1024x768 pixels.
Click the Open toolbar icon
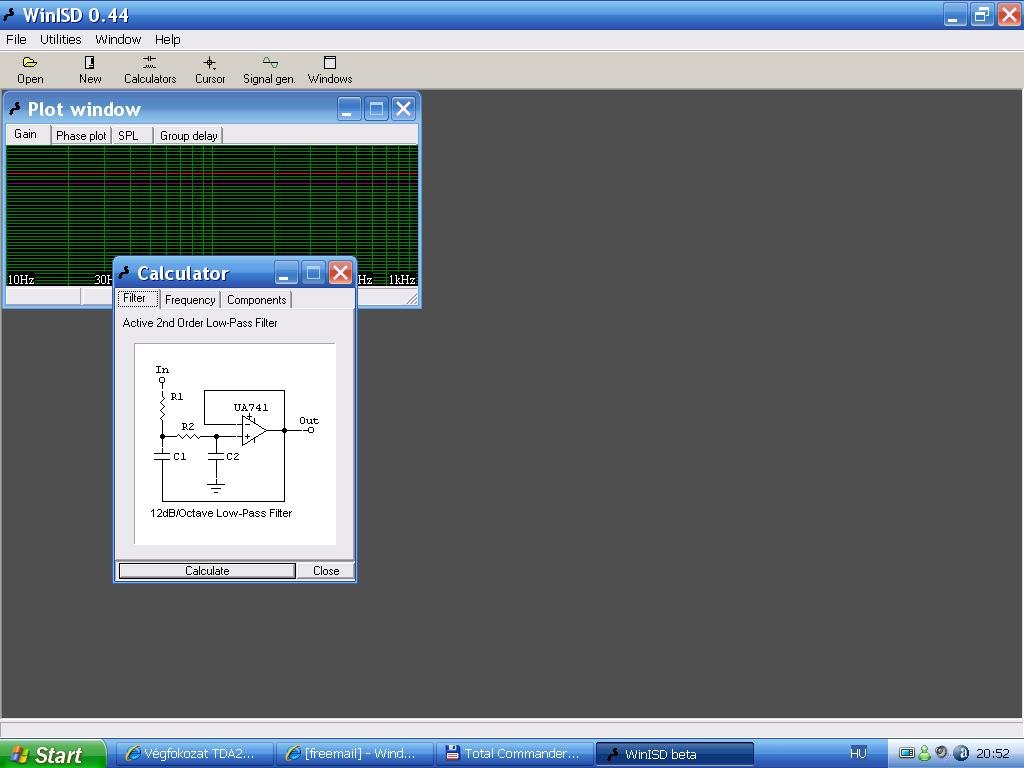(x=30, y=70)
